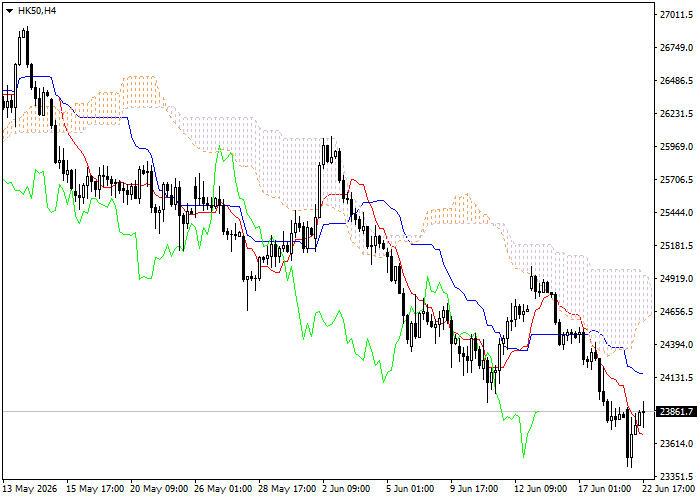Select the current price tag 23861.7
The image size is (700, 500).
(678, 411)
